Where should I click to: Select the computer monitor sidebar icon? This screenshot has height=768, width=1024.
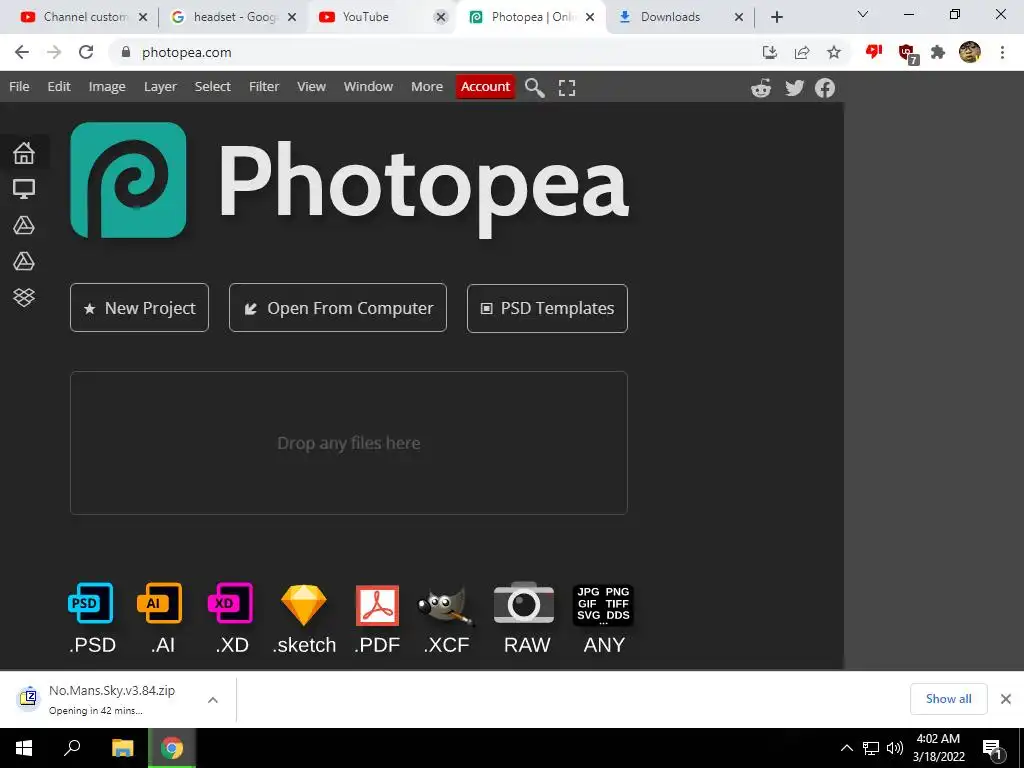point(24,189)
